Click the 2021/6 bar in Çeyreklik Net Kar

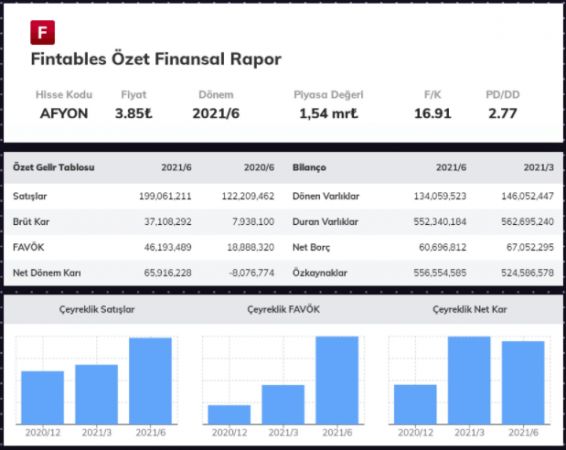click(523, 383)
